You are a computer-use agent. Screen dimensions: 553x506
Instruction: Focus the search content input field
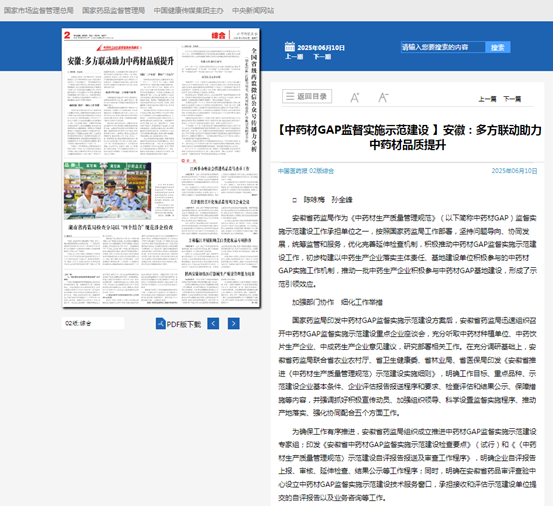coord(443,47)
